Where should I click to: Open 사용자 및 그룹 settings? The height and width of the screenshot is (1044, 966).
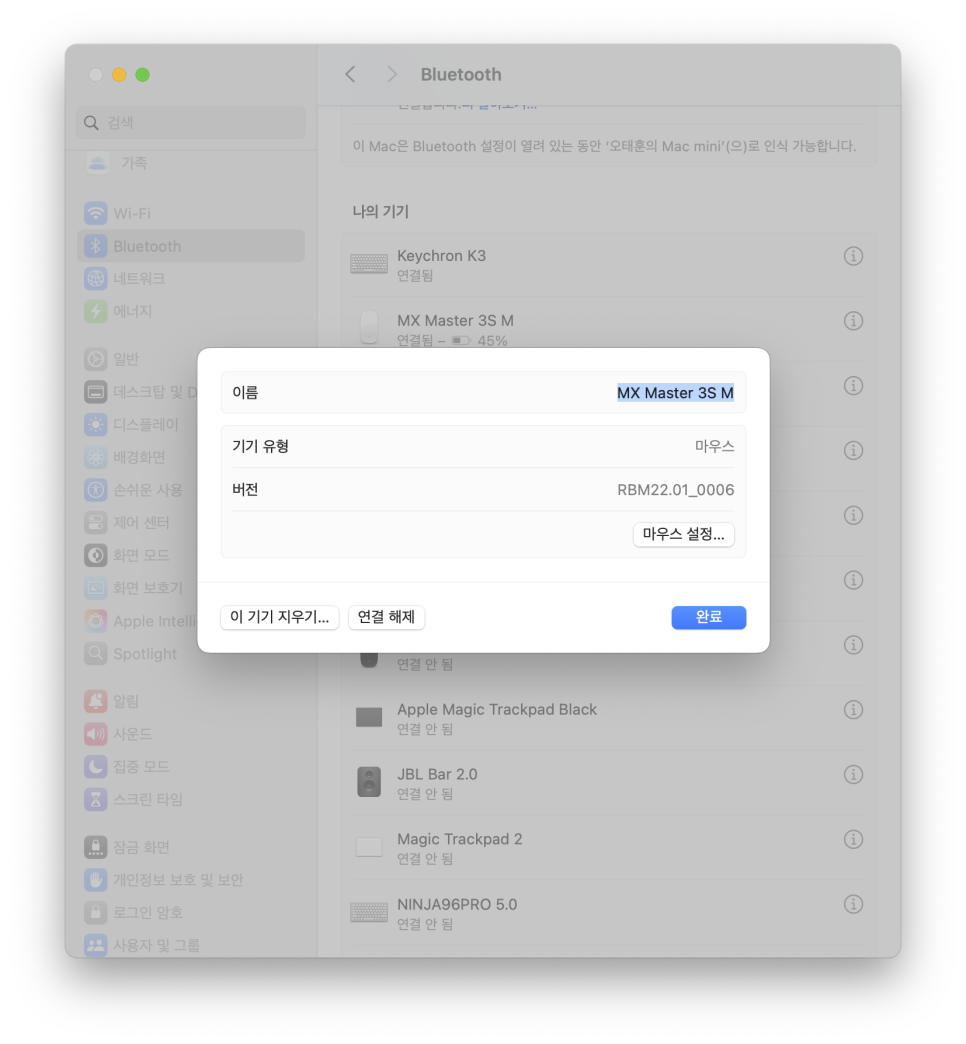[x=191, y=944]
